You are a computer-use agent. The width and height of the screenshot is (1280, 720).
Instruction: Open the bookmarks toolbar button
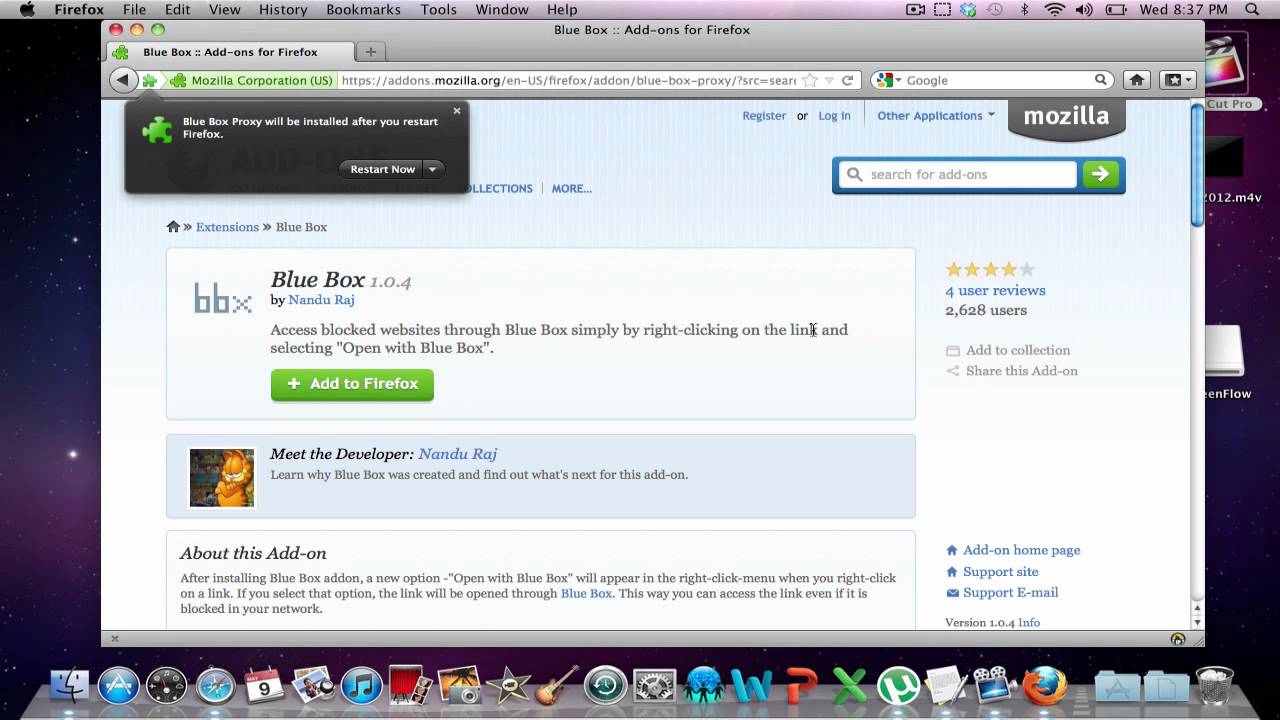pyautogui.click(x=1177, y=80)
